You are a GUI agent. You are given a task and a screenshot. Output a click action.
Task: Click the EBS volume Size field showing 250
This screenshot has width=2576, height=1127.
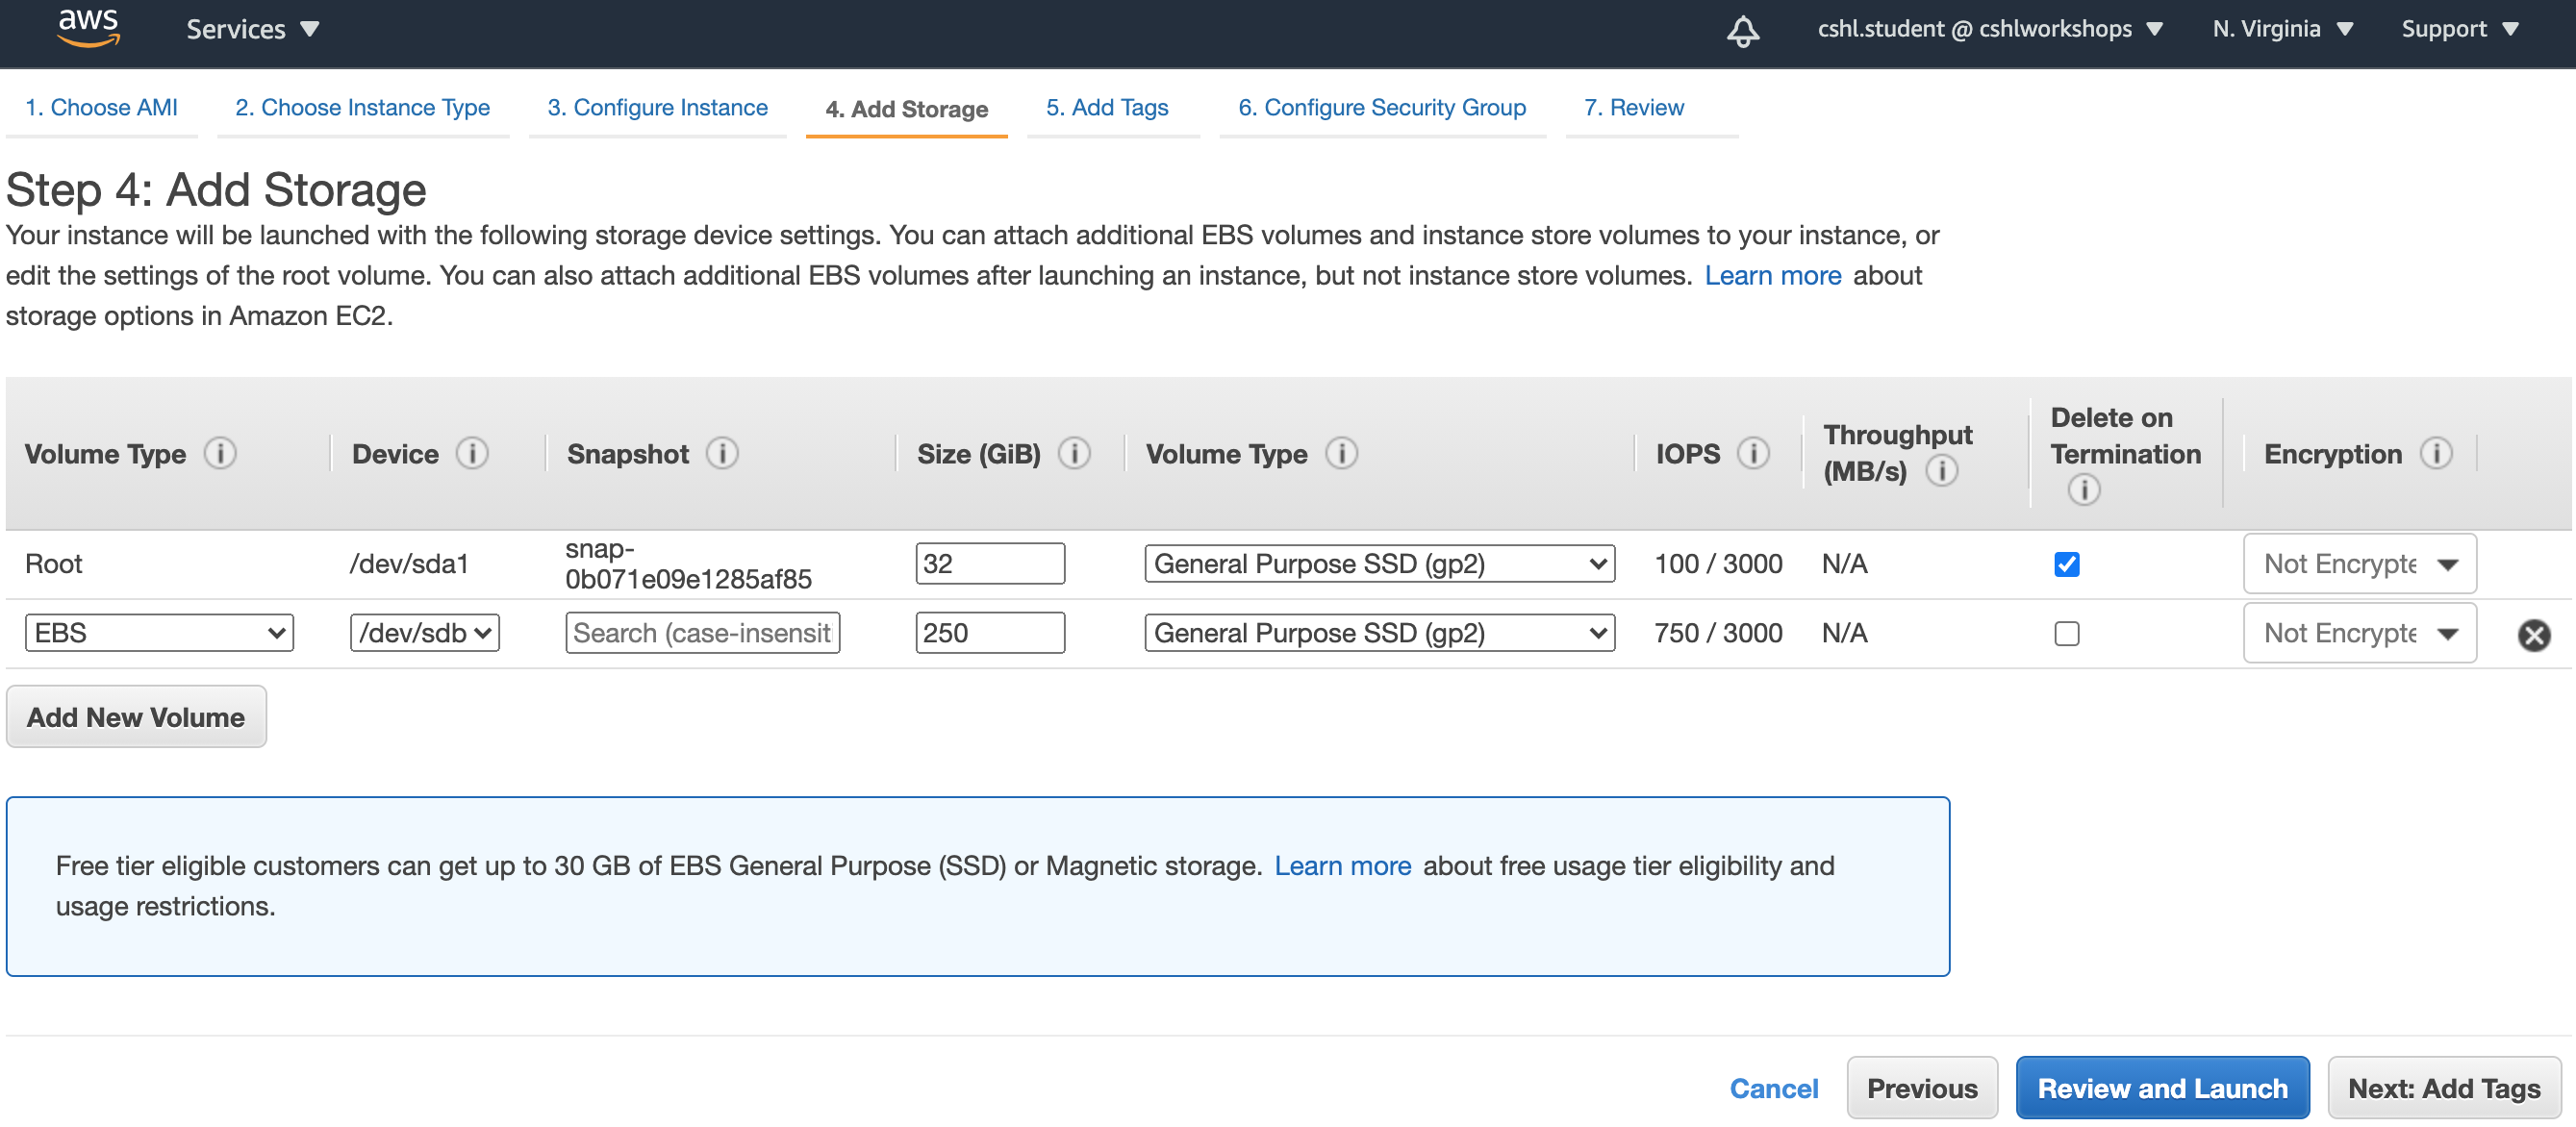[x=990, y=632]
